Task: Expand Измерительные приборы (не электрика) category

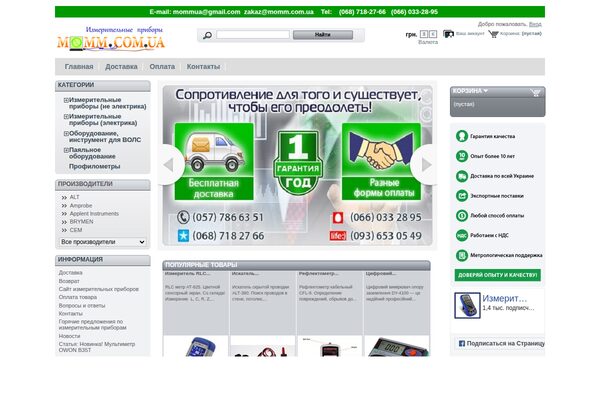Action: point(66,100)
